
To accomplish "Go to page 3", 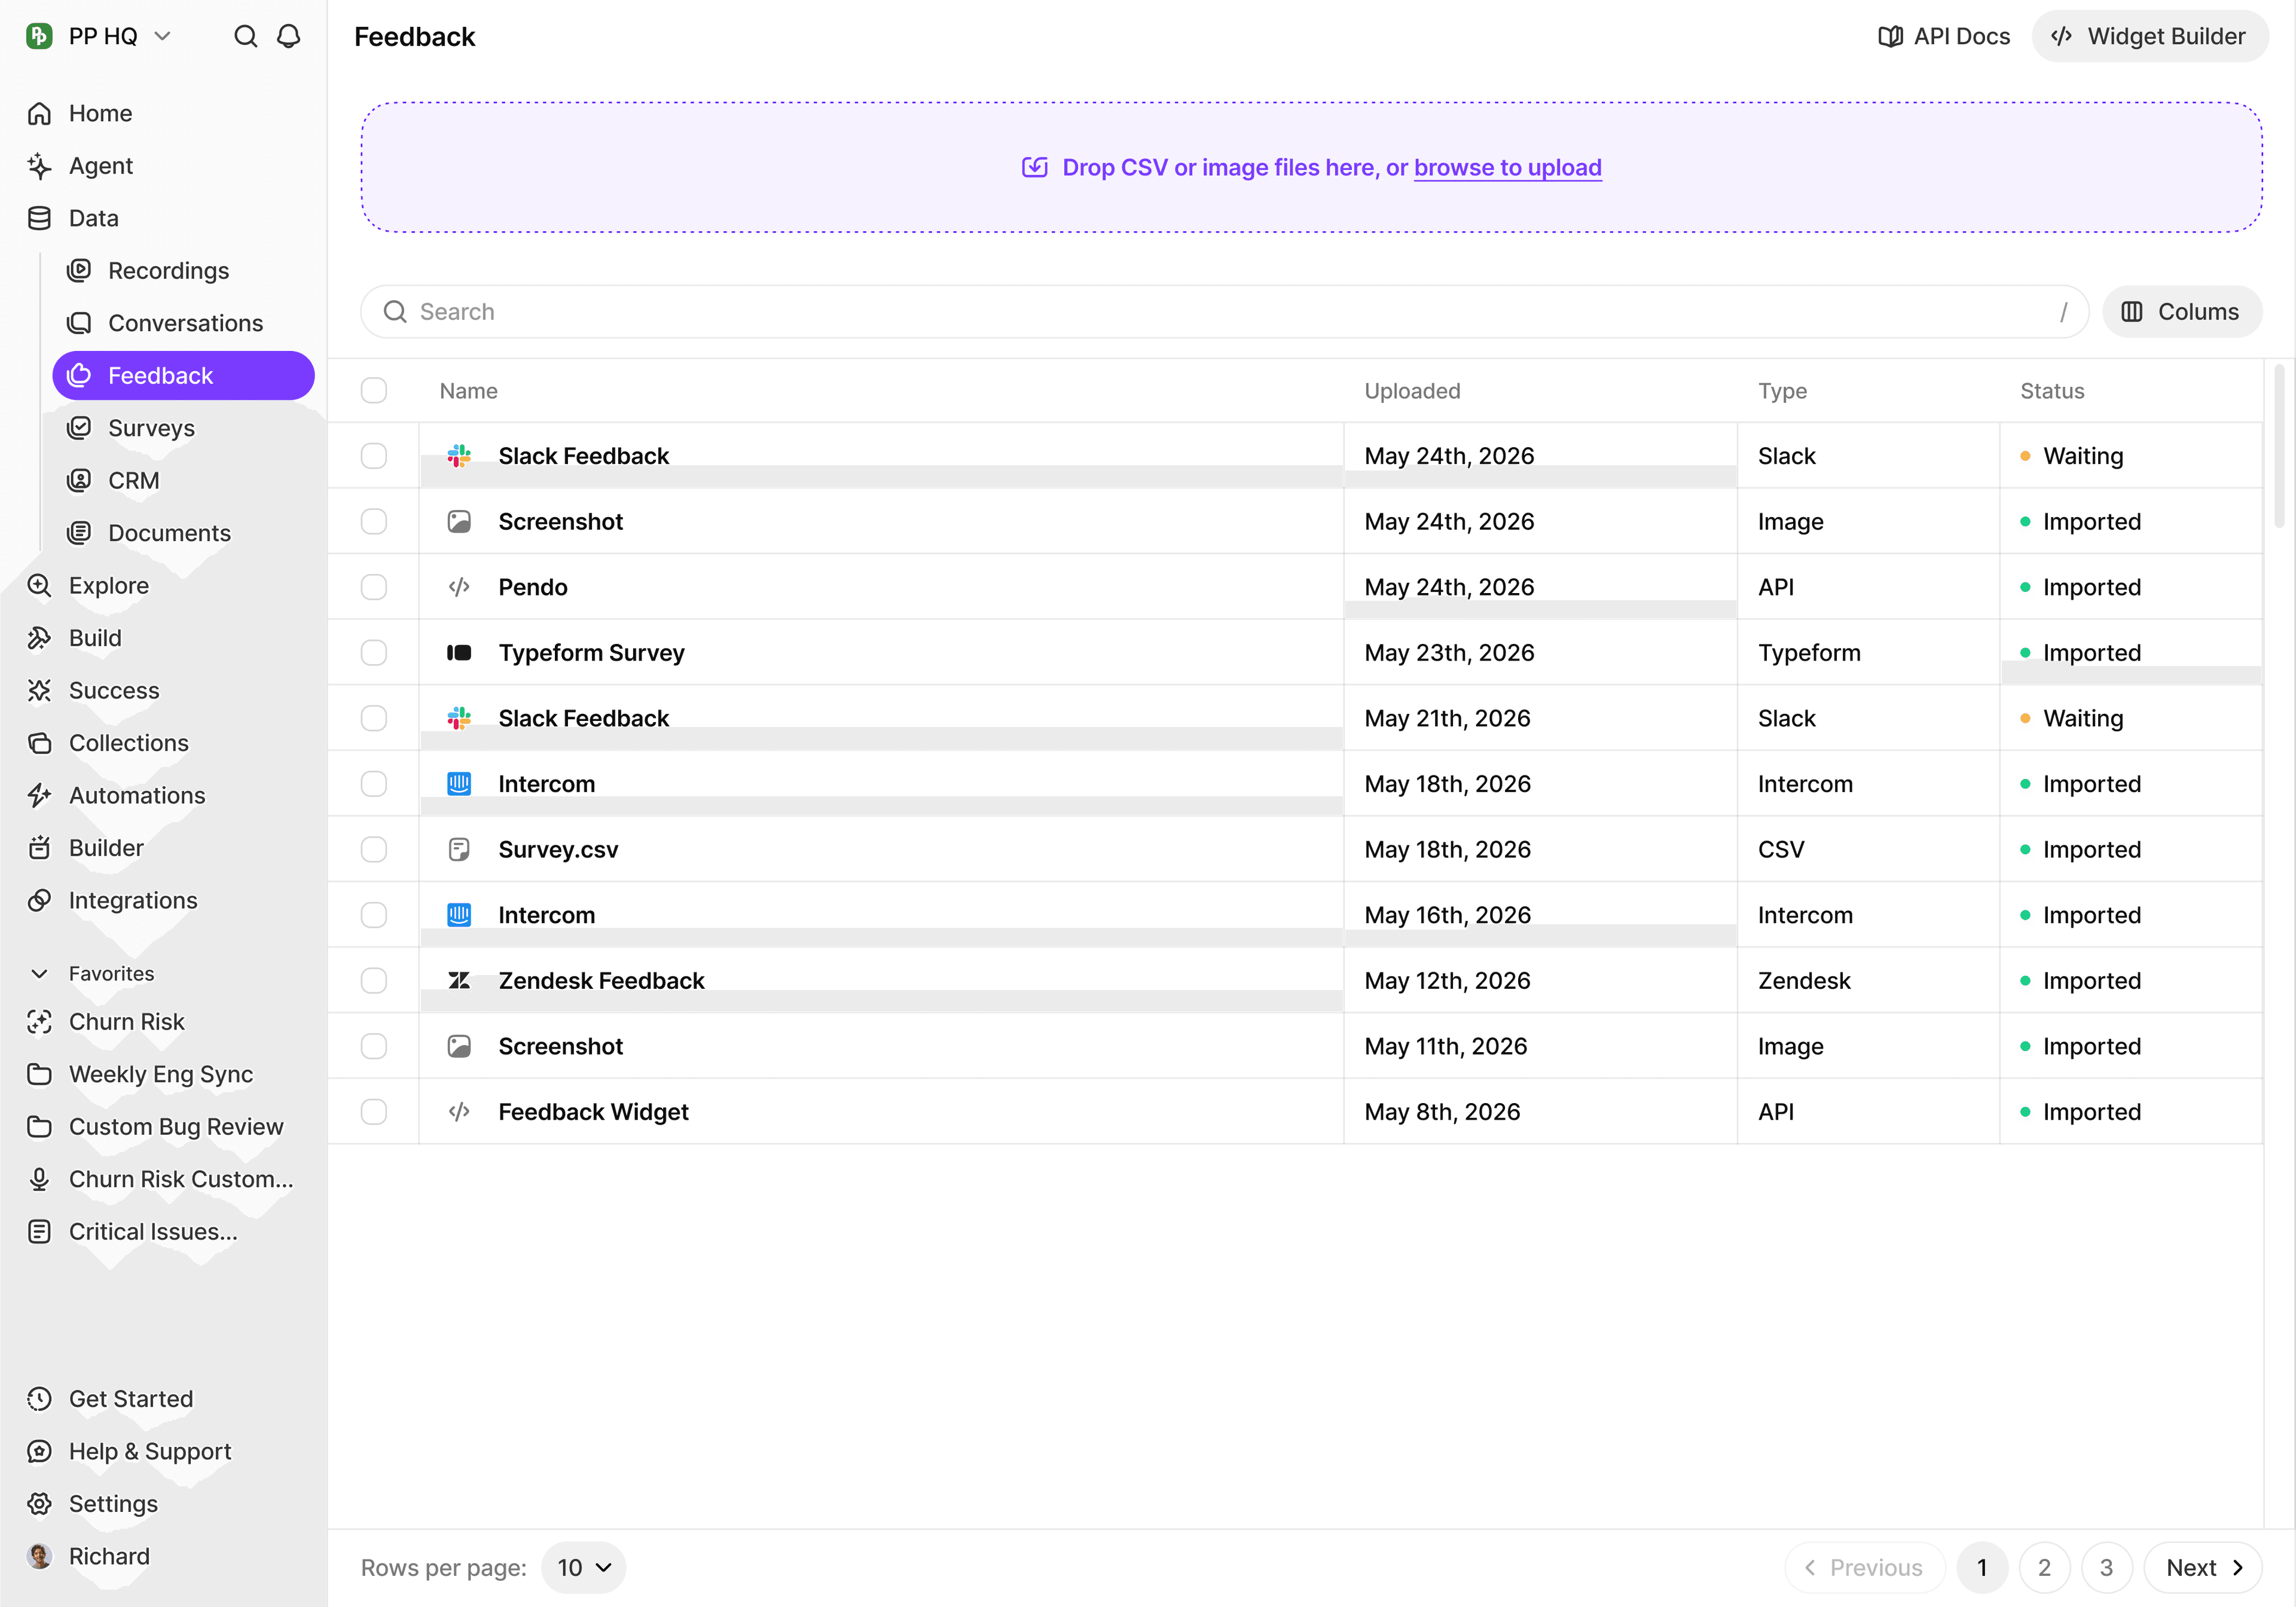I will [x=2107, y=1568].
